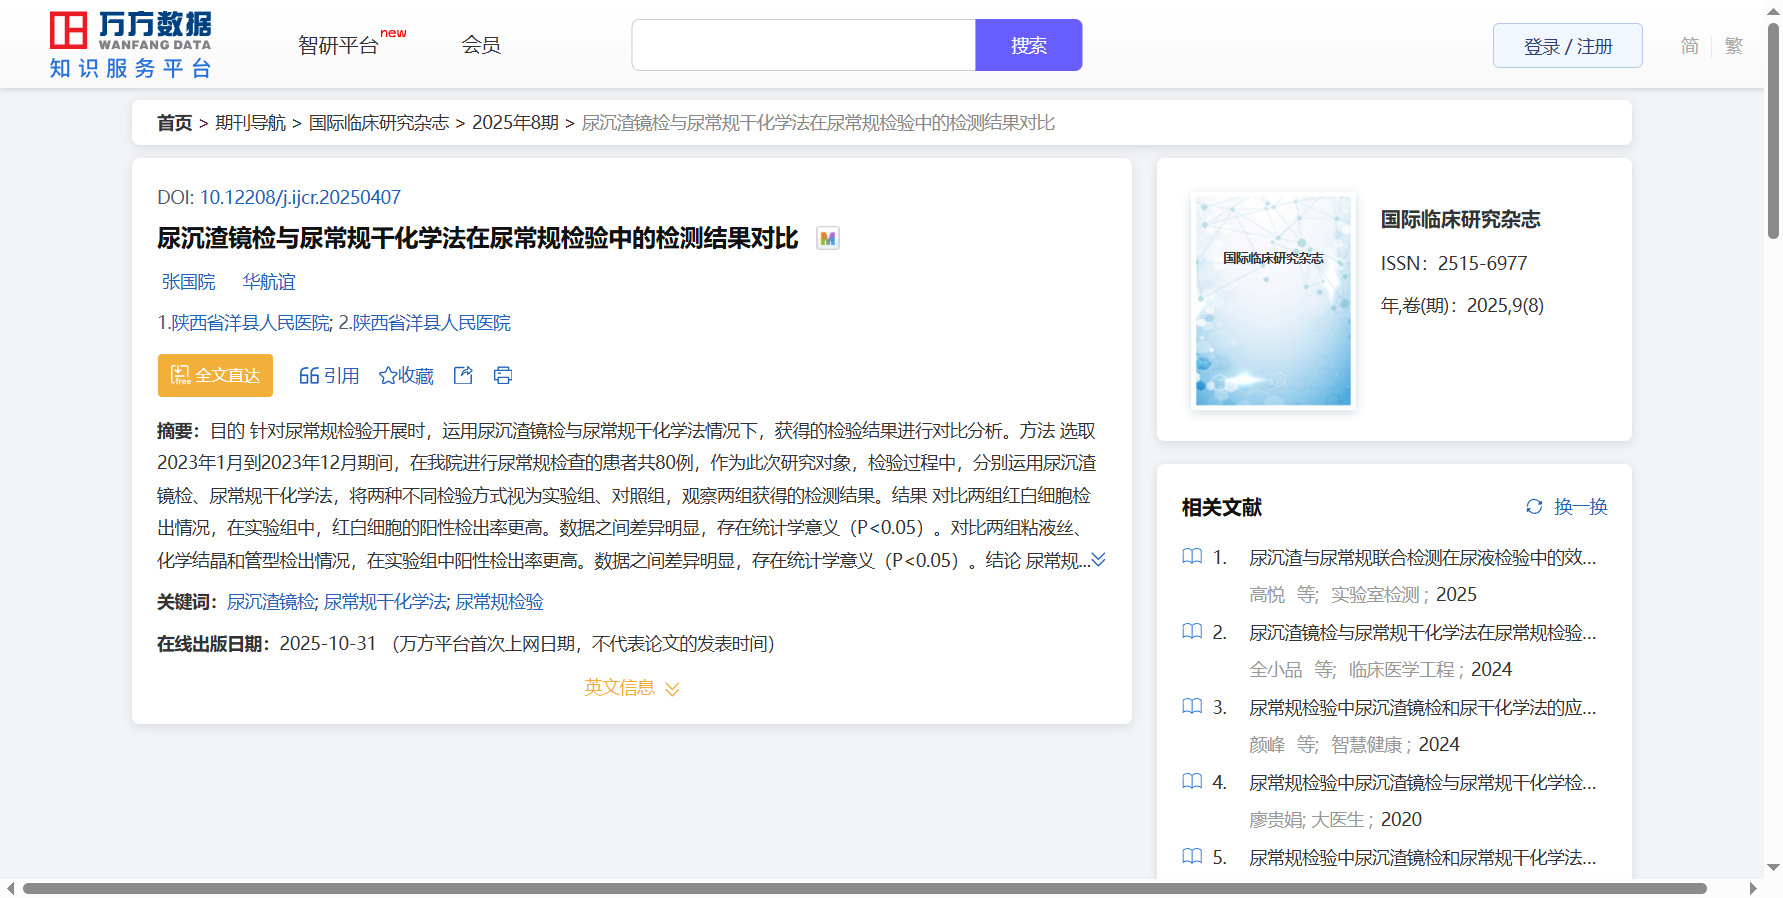This screenshot has width=1783, height=898.
Task: Click the 登录 / 注册 button
Action: [x=1567, y=46]
